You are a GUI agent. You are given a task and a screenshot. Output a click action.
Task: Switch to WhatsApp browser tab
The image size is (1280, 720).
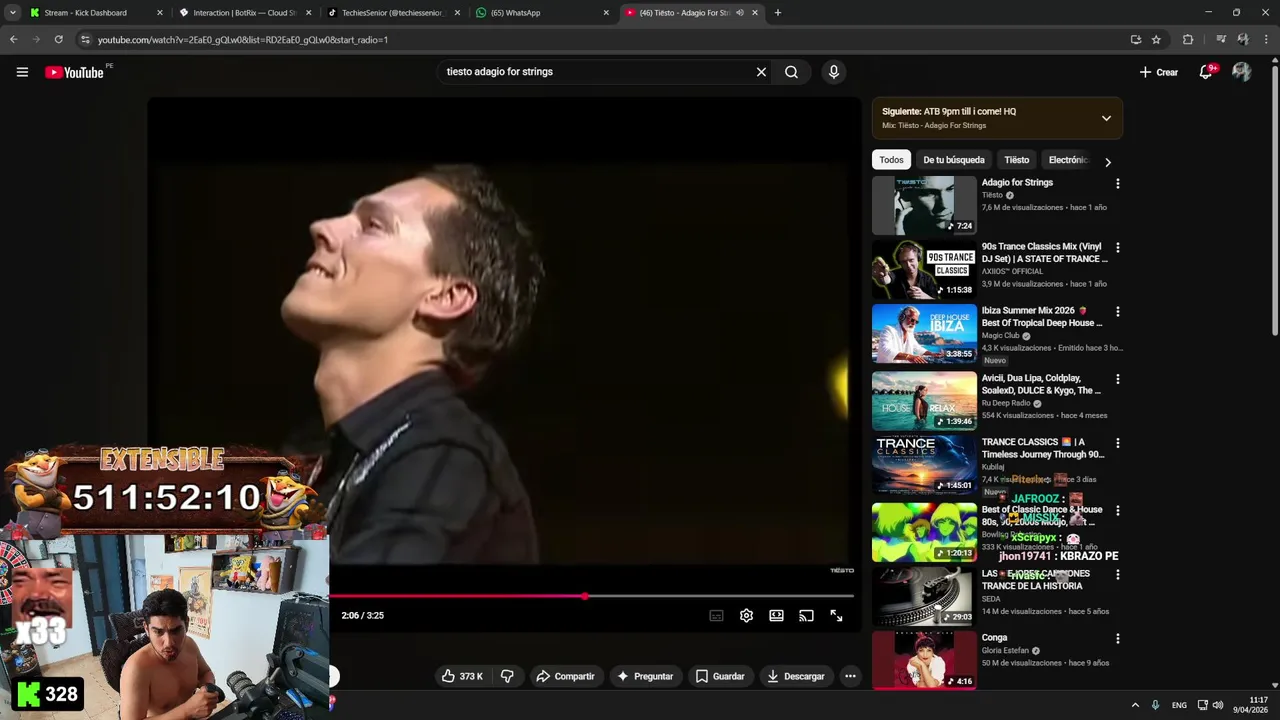pyautogui.click(x=543, y=13)
